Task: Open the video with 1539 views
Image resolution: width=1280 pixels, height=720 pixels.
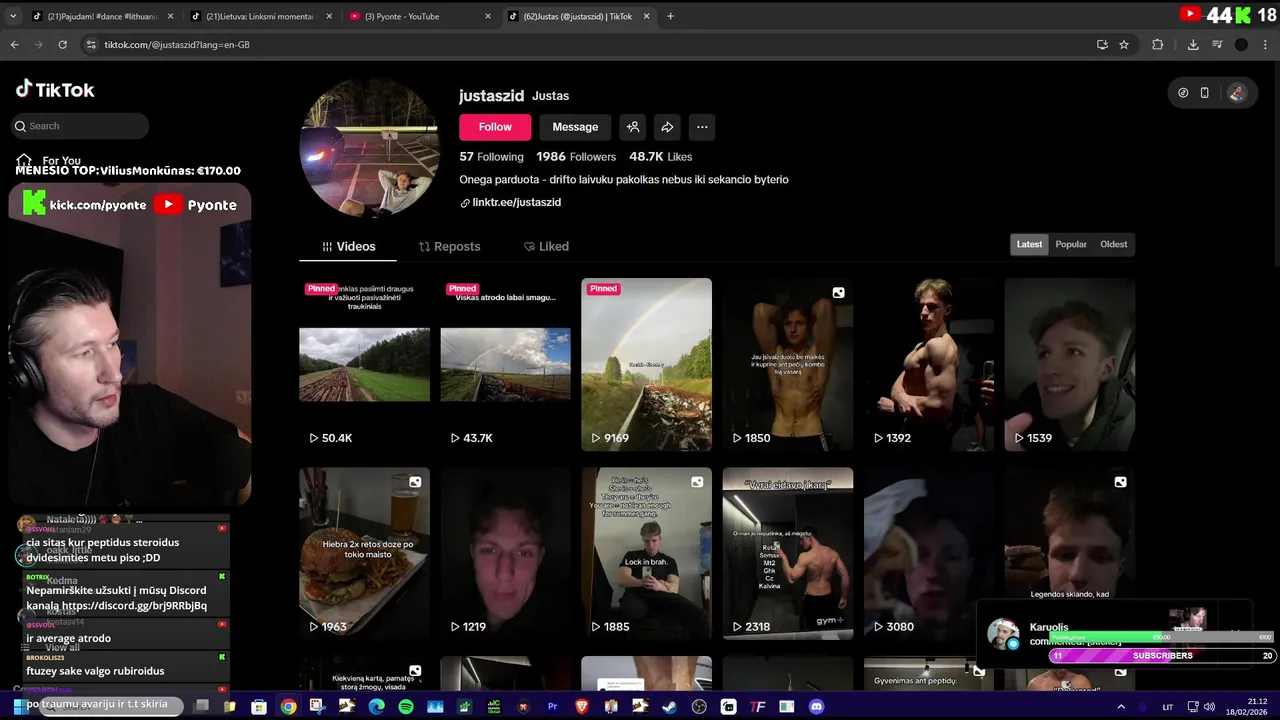Action: pos(1070,364)
